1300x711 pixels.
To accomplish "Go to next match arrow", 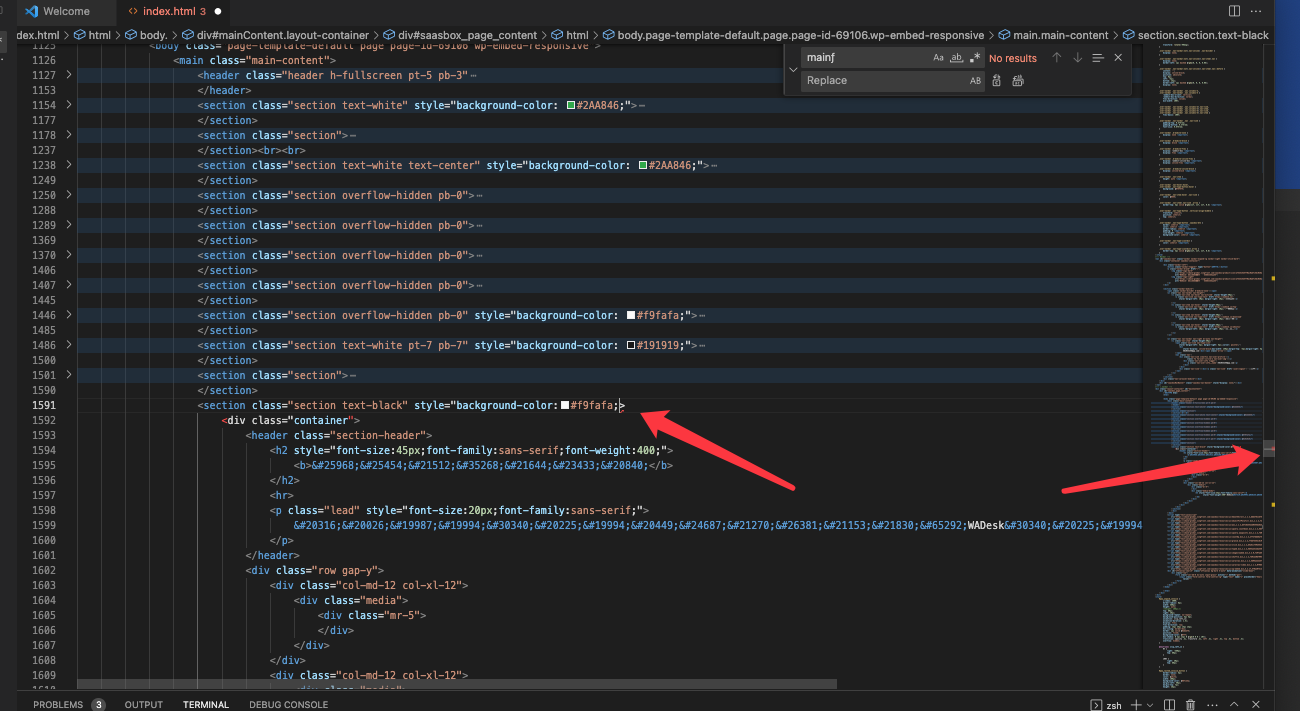I will [1077, 58].
